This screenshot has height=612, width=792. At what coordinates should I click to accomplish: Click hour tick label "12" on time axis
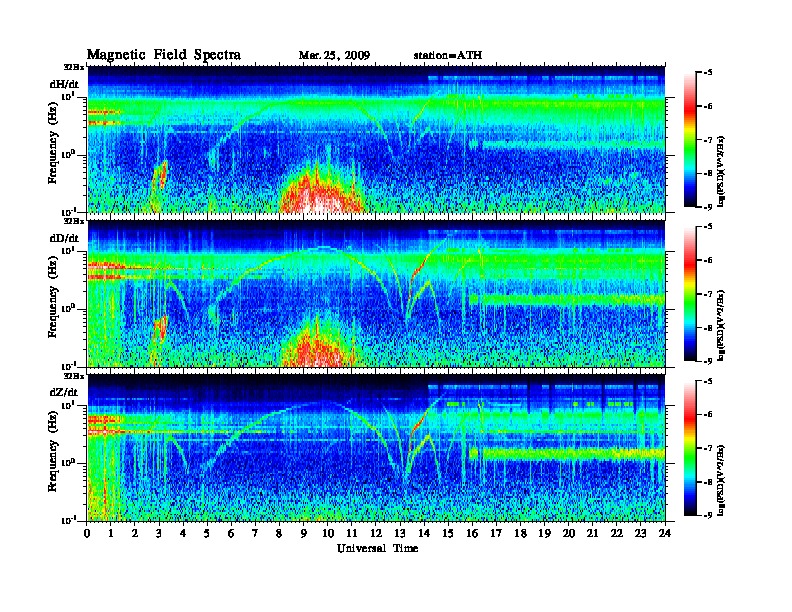click(376, 534)
